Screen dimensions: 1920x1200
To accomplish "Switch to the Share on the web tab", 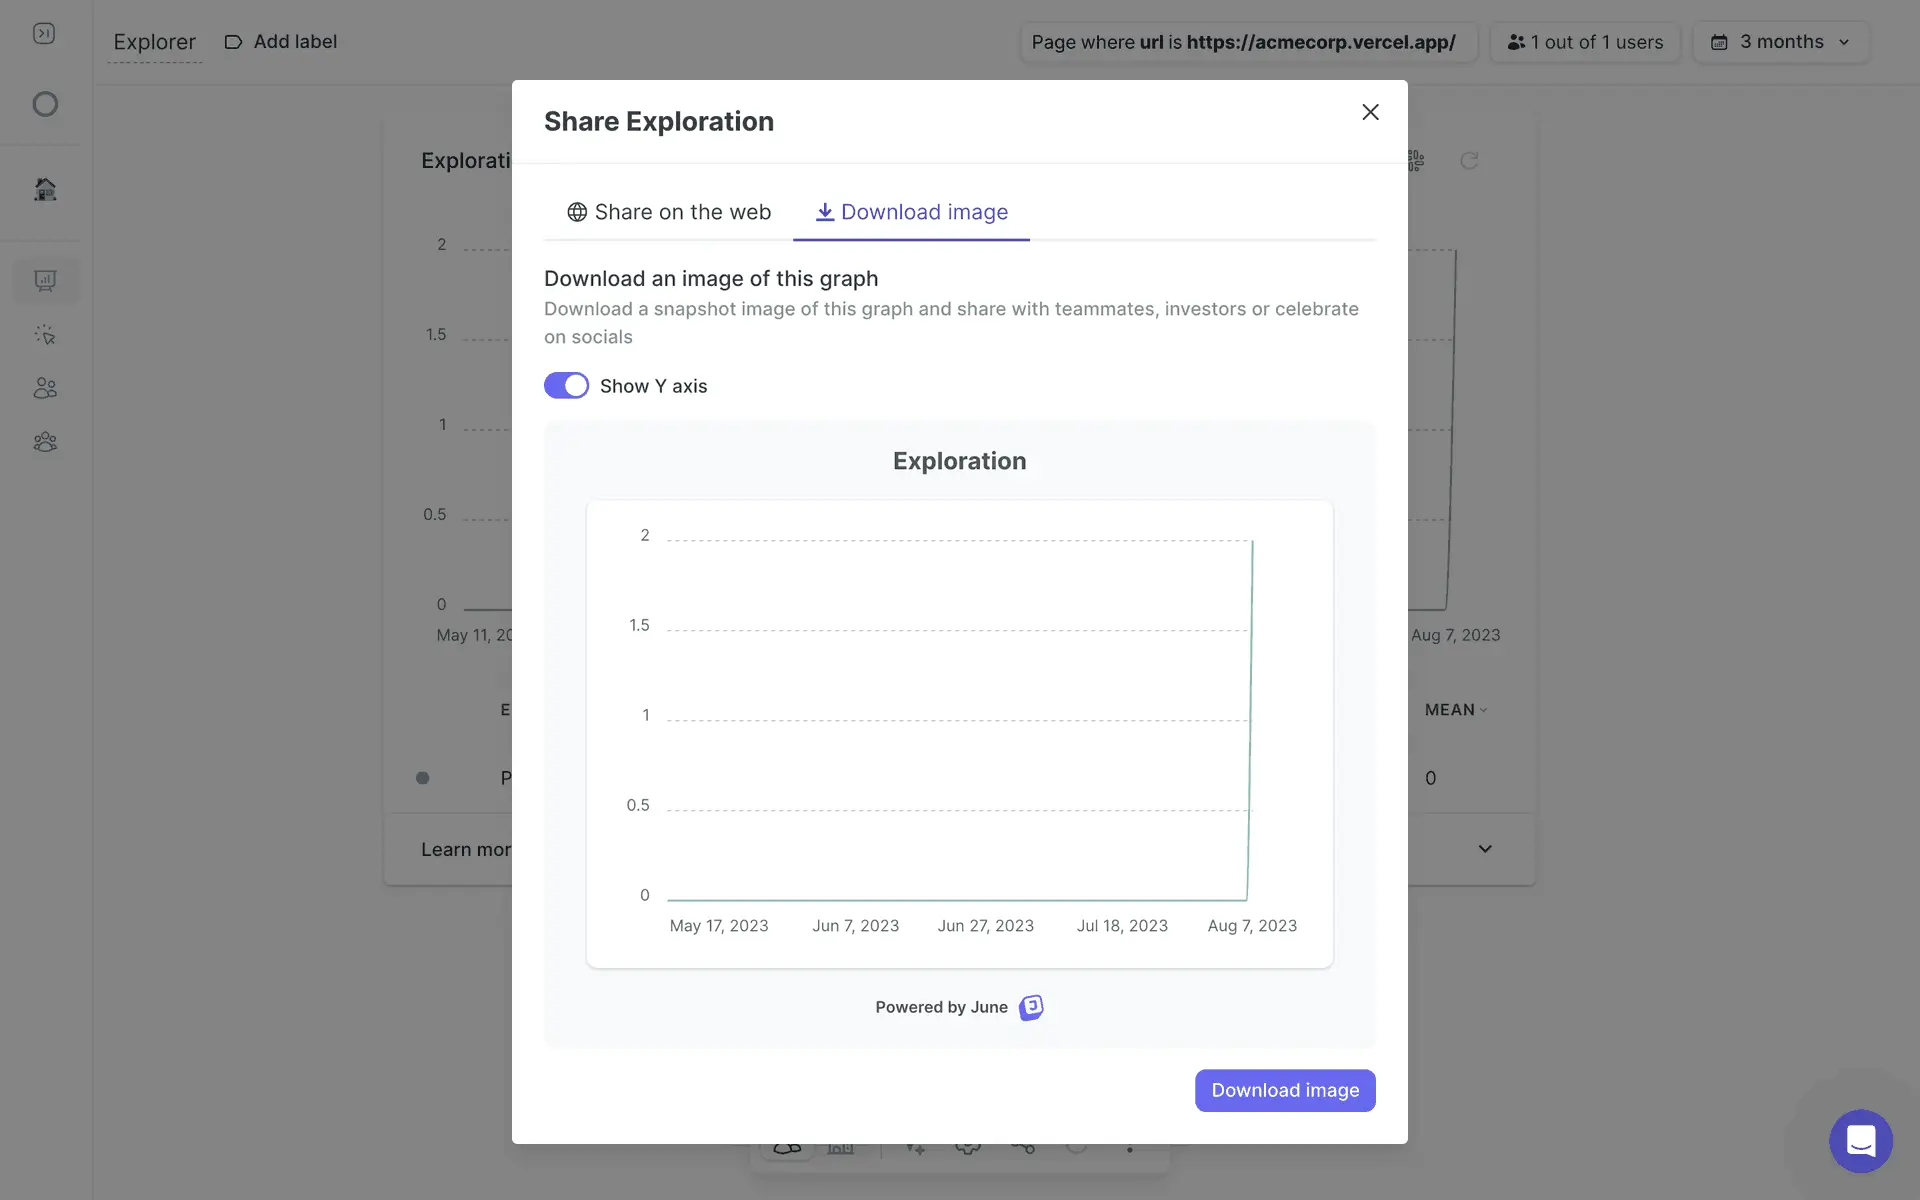I will 669,212.
